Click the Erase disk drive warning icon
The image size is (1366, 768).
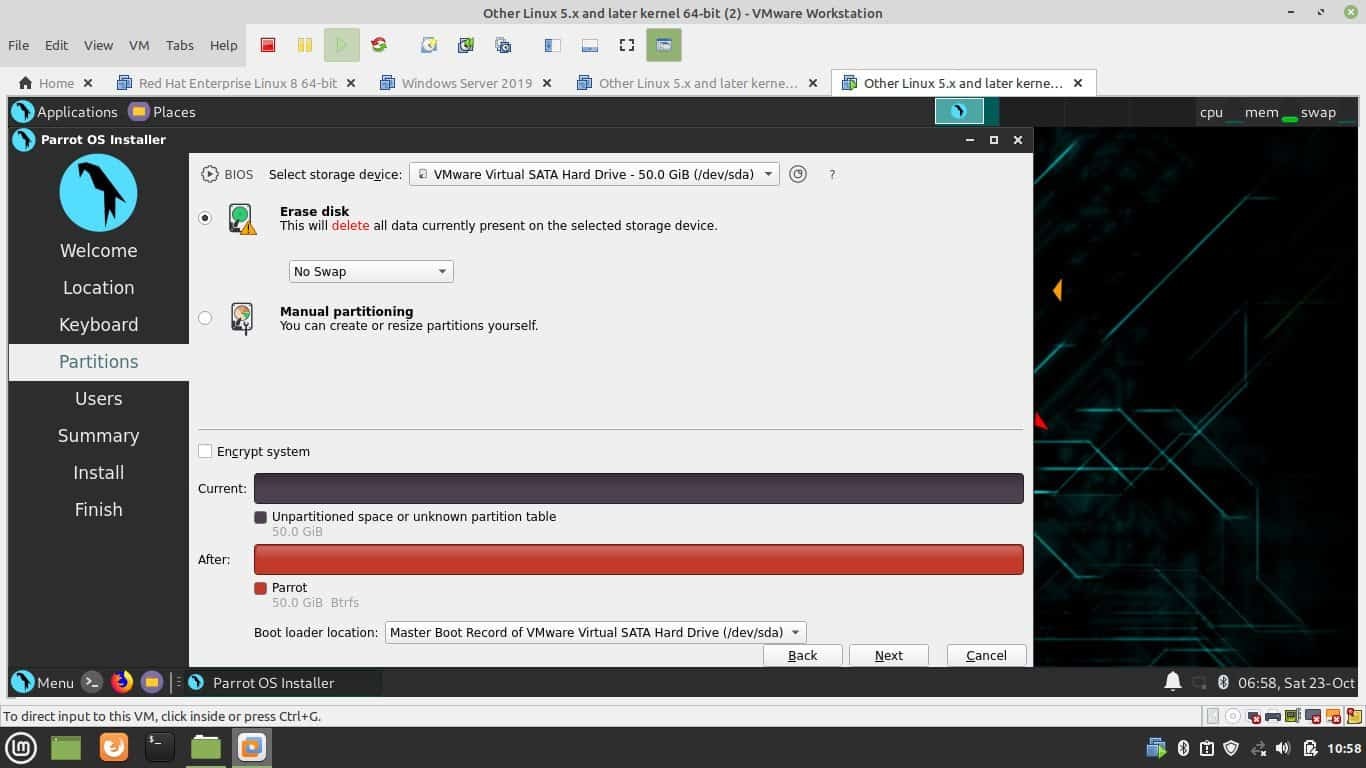(242, 219)
